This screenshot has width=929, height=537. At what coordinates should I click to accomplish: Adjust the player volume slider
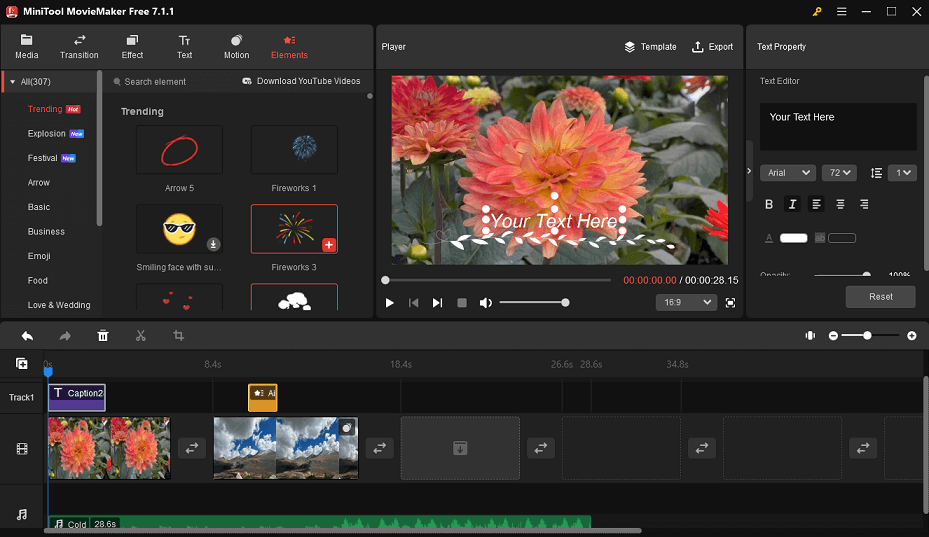[x=534, y=303]
